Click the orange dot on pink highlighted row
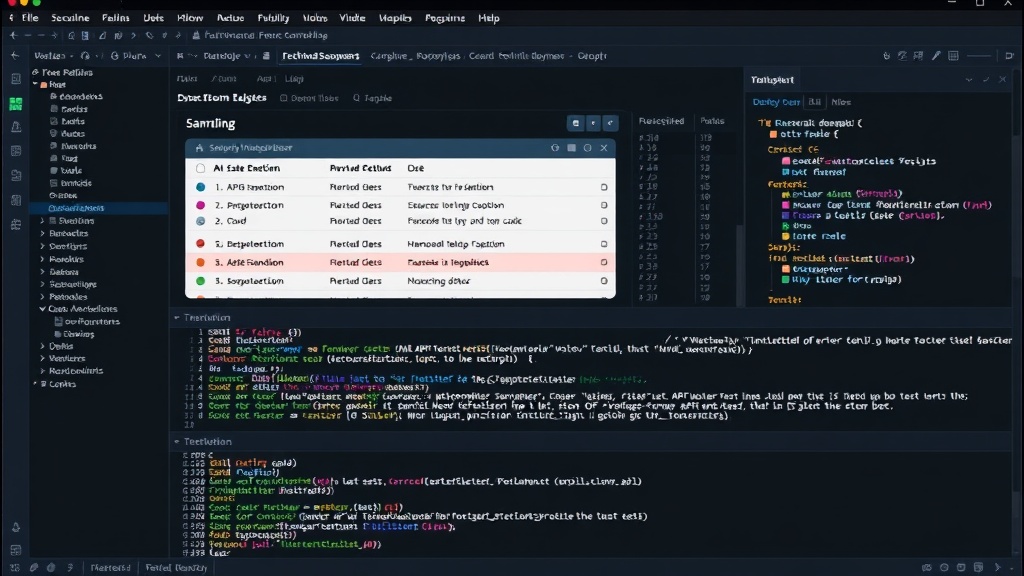 tap(200, 263)
